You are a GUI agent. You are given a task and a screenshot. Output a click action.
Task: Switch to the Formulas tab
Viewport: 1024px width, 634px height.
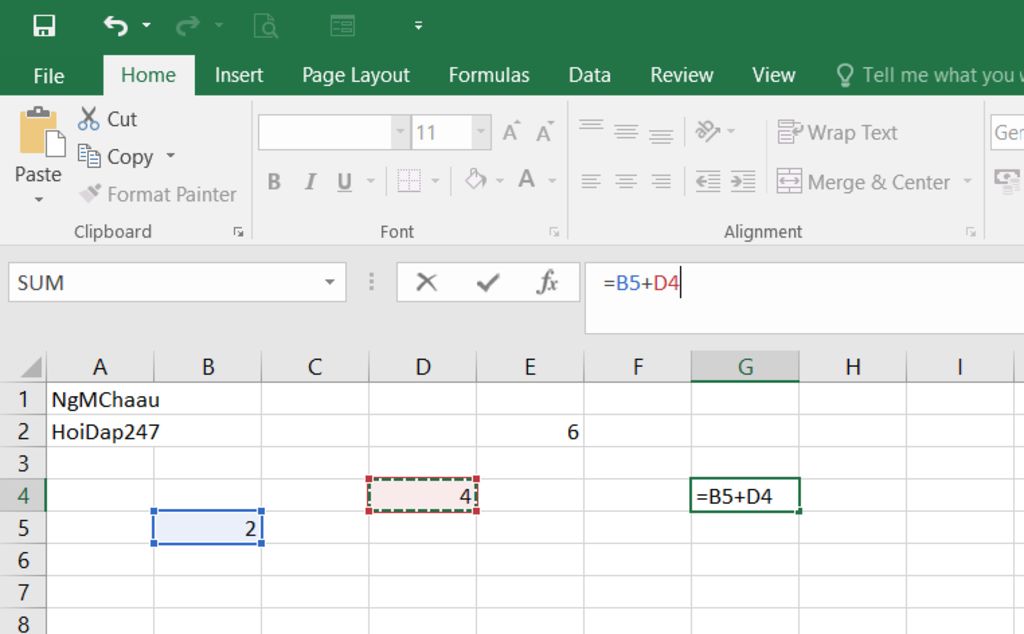pyautogui.click(x=489, y=75)
